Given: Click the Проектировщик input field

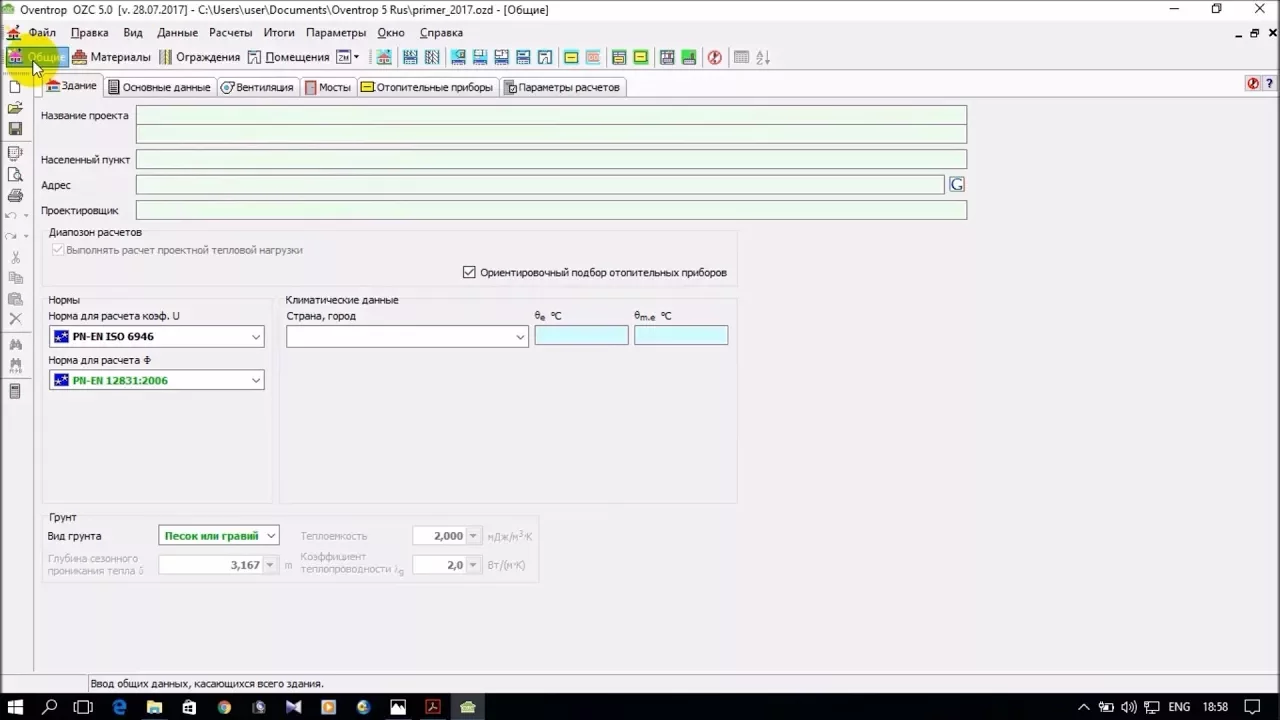Looking at the screenshot, I should click(551, 210).
